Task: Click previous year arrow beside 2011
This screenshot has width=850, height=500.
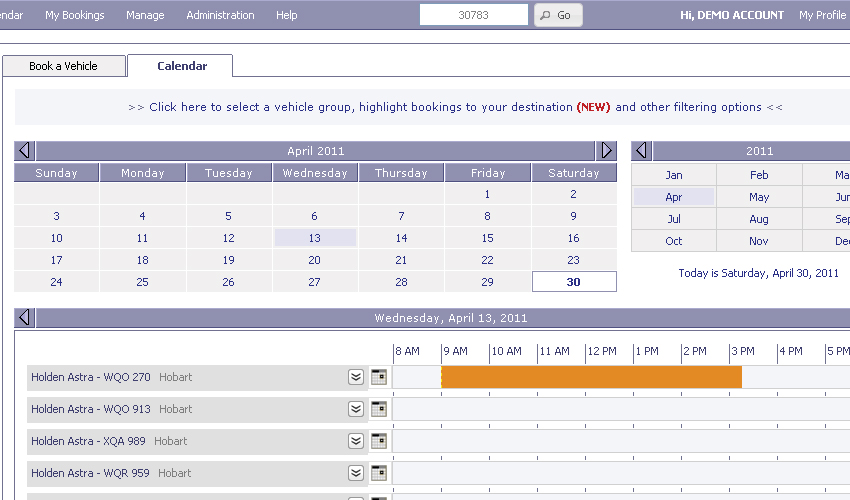Action: (642, 151)
